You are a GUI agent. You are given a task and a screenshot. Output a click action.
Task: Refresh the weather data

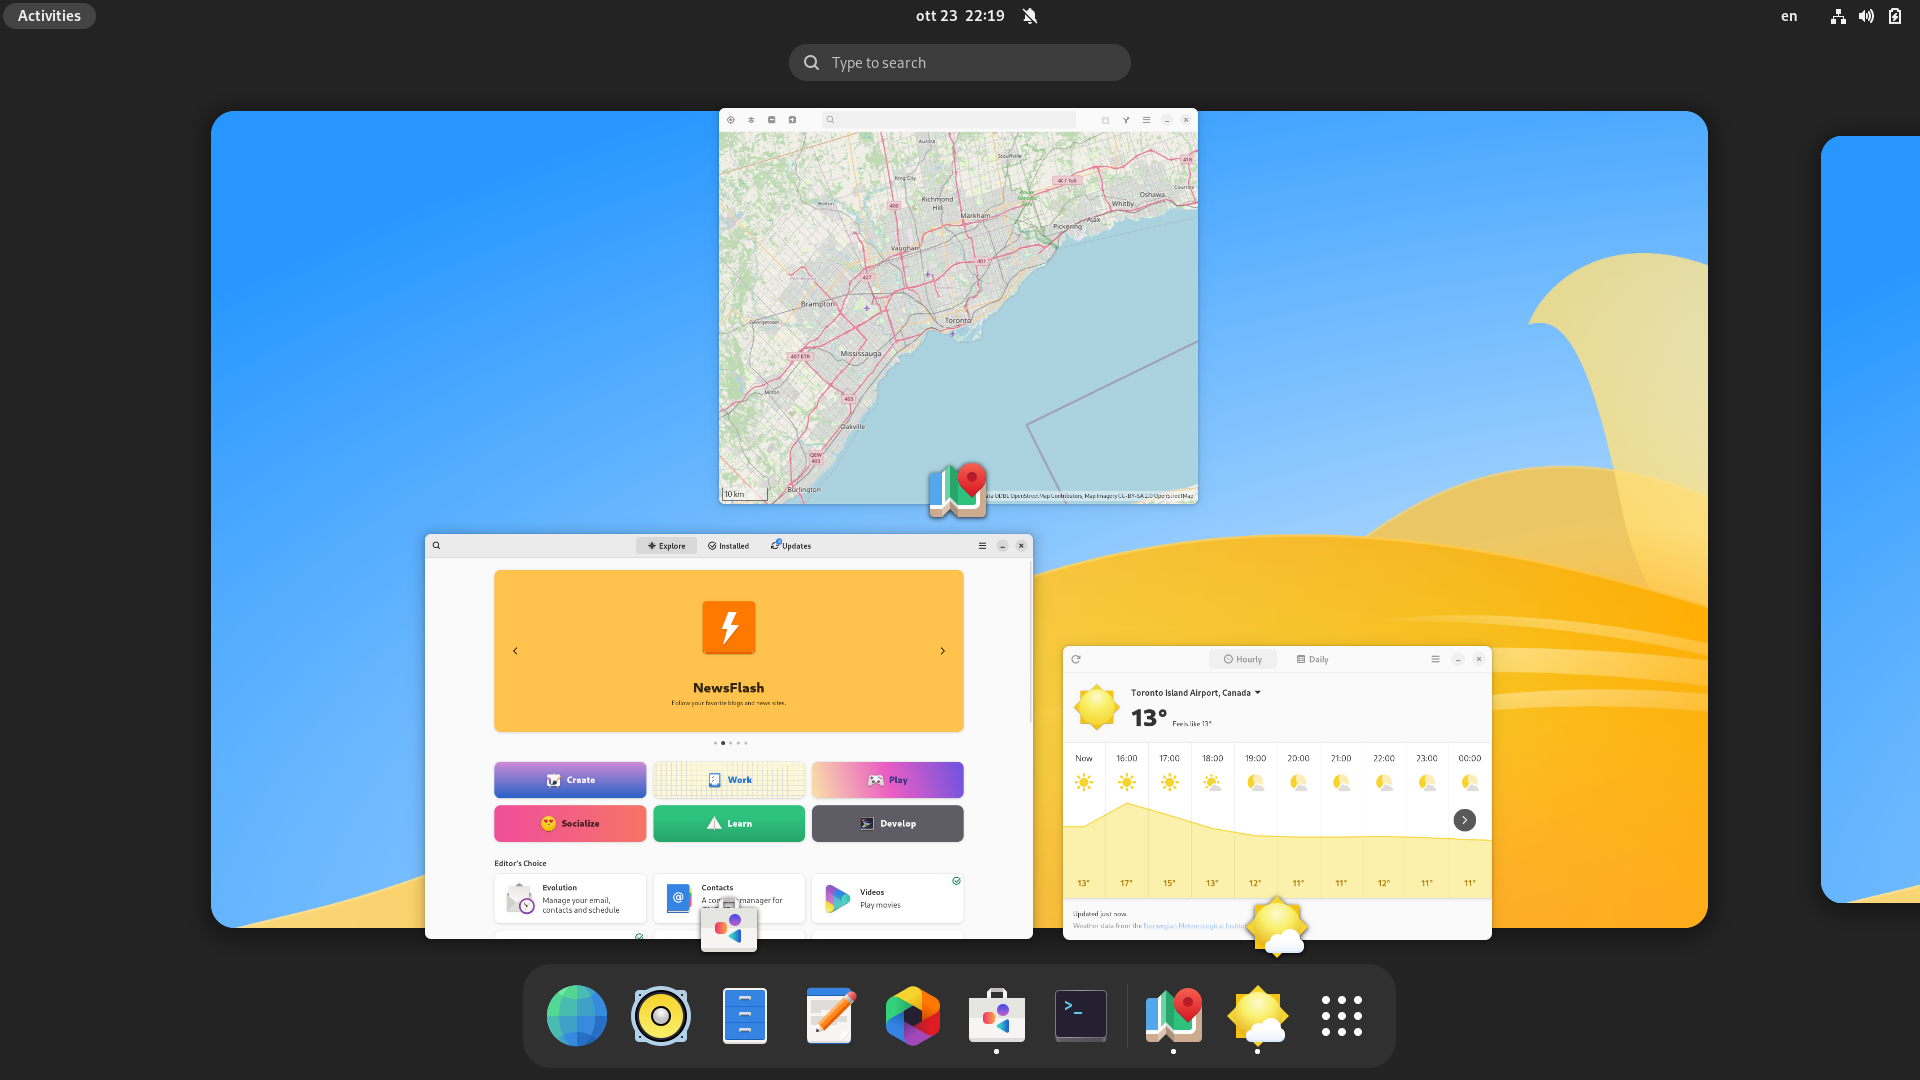tap(1076, 659)
